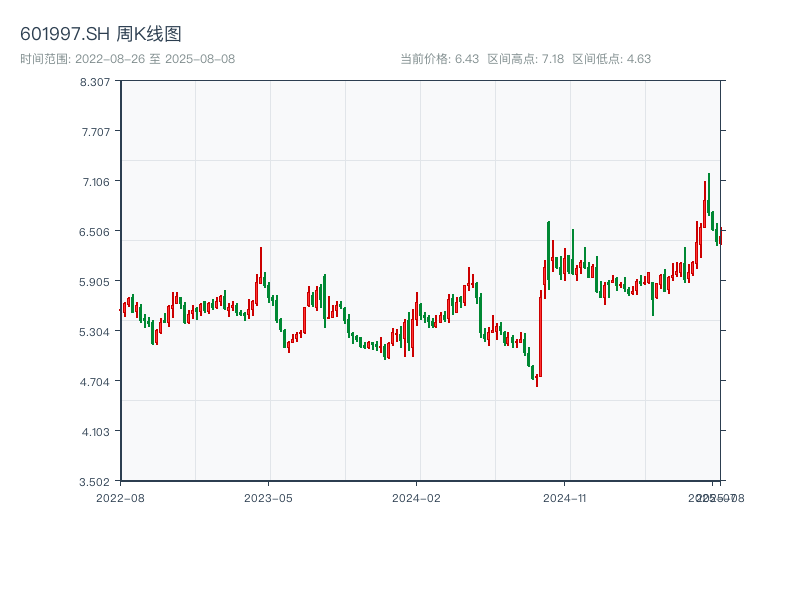Viewport: 800px width, 600px height.
Task: Click the x-axis label 2024-11
Action: coord(564,498)
